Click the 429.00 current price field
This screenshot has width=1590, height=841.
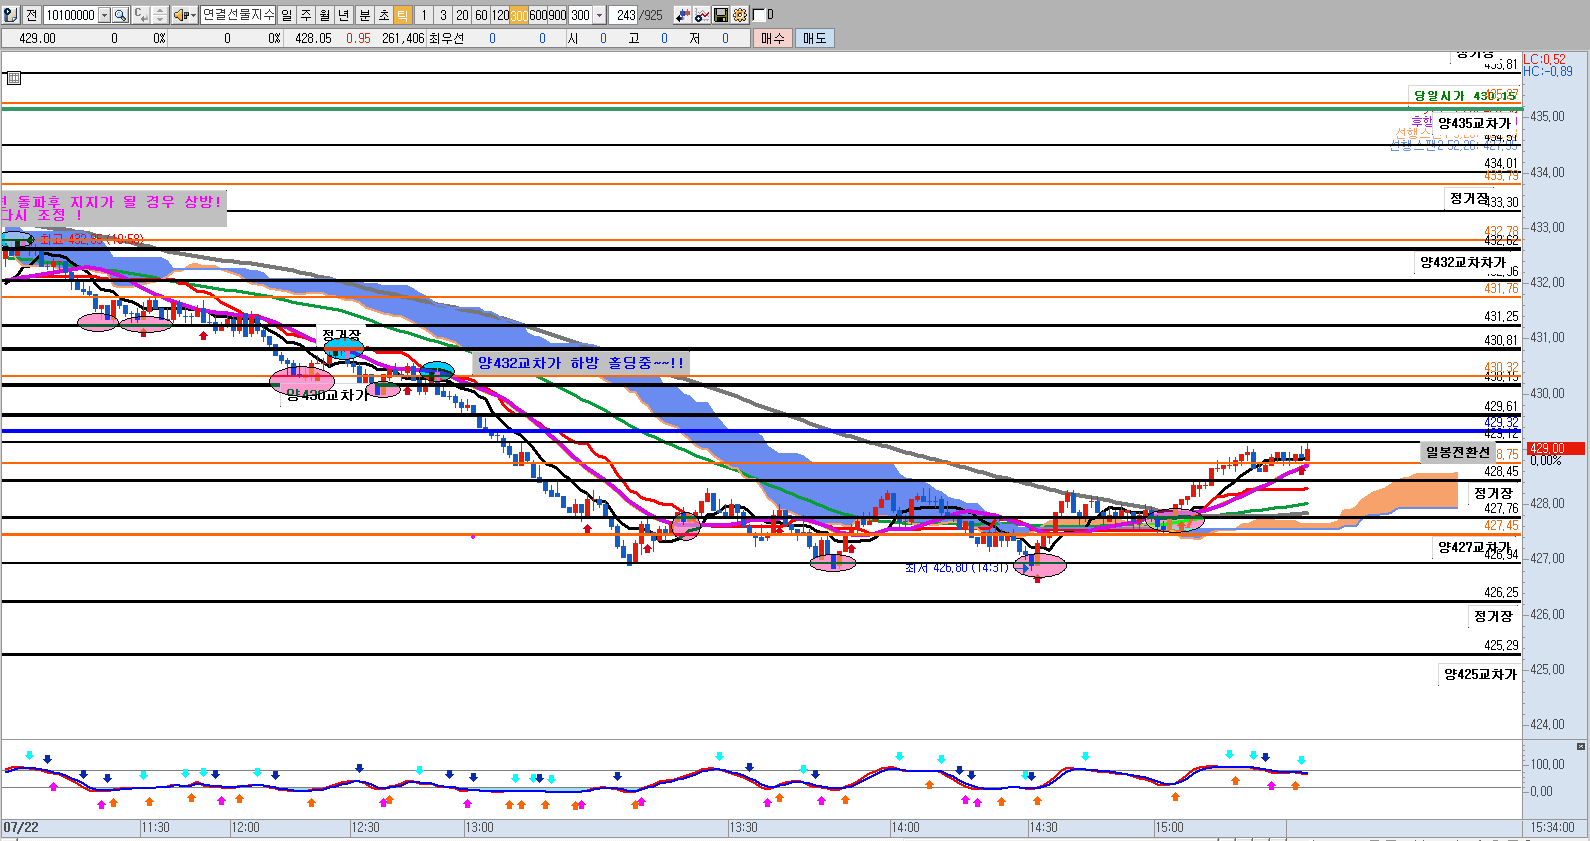[37, 38]
